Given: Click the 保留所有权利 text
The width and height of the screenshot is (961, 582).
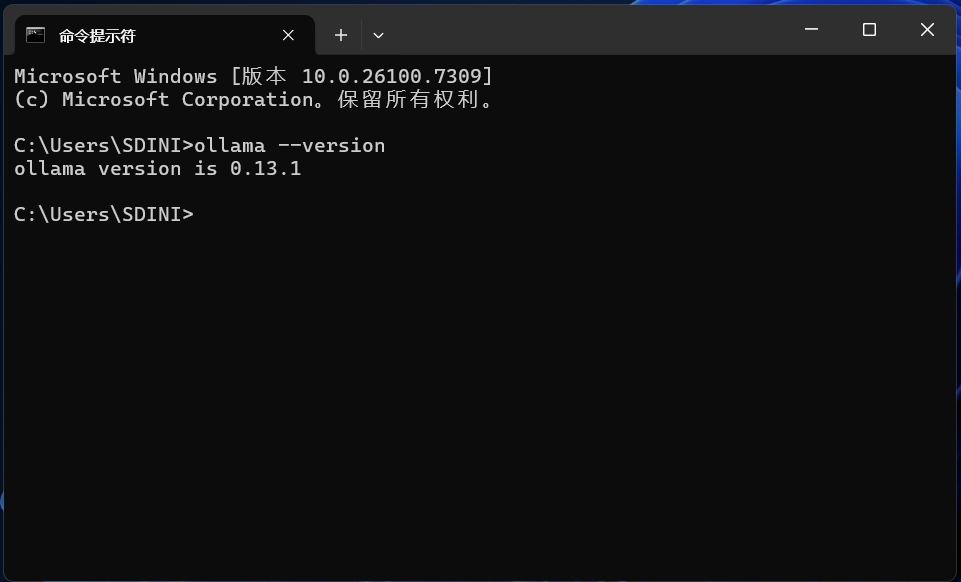Looking at the screenshot, I should click(409, 99).
